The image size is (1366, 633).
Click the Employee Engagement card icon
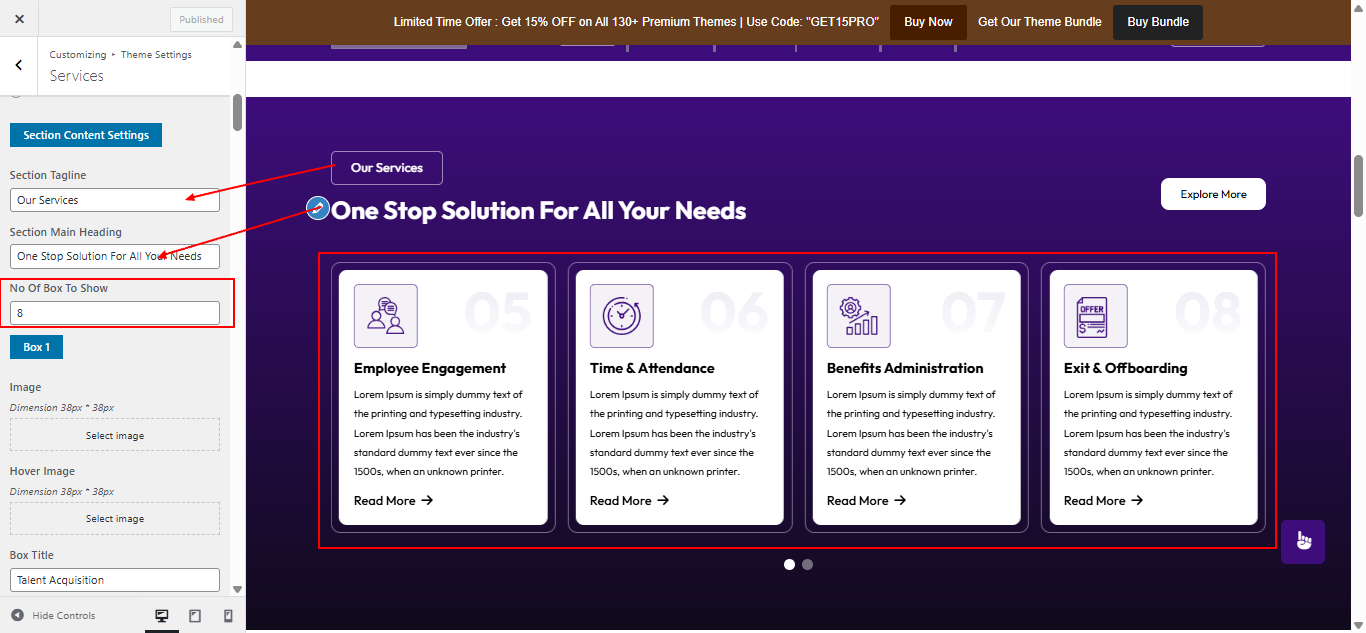(x=385, y=315)
